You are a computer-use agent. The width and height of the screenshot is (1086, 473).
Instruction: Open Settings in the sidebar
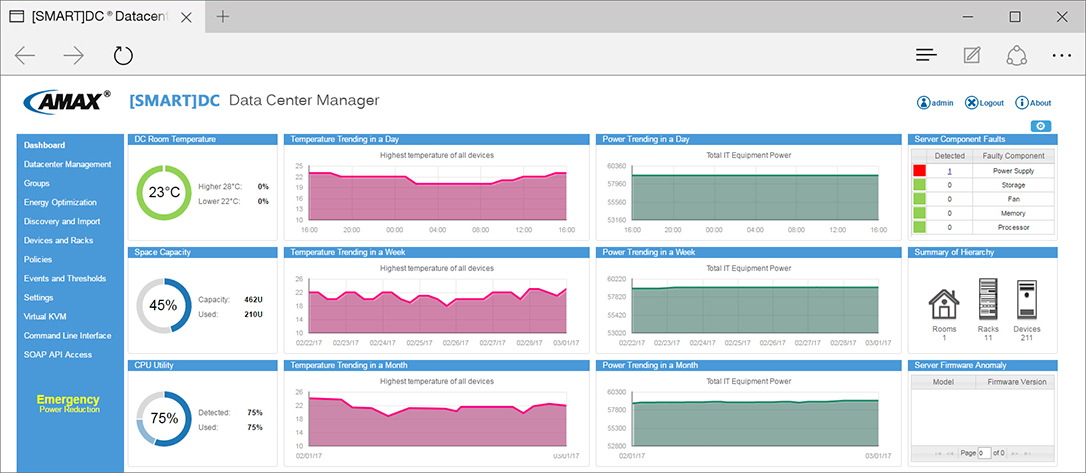[38, 297]
